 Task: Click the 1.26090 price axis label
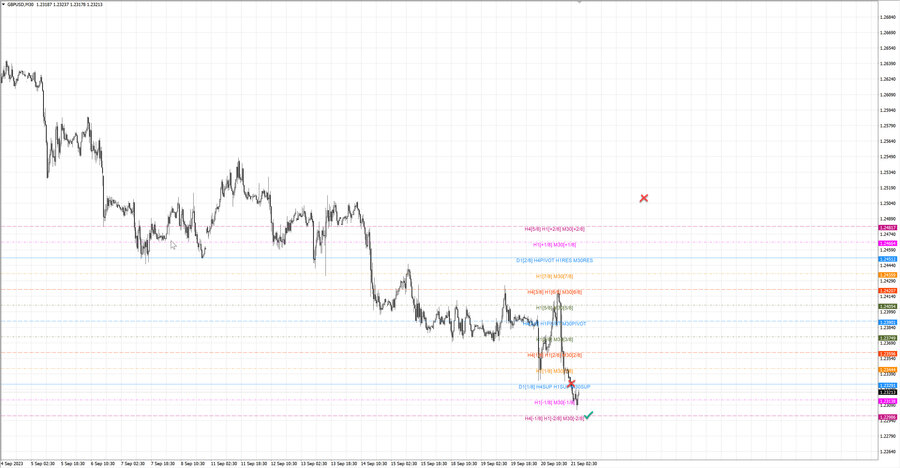[888, 94]
